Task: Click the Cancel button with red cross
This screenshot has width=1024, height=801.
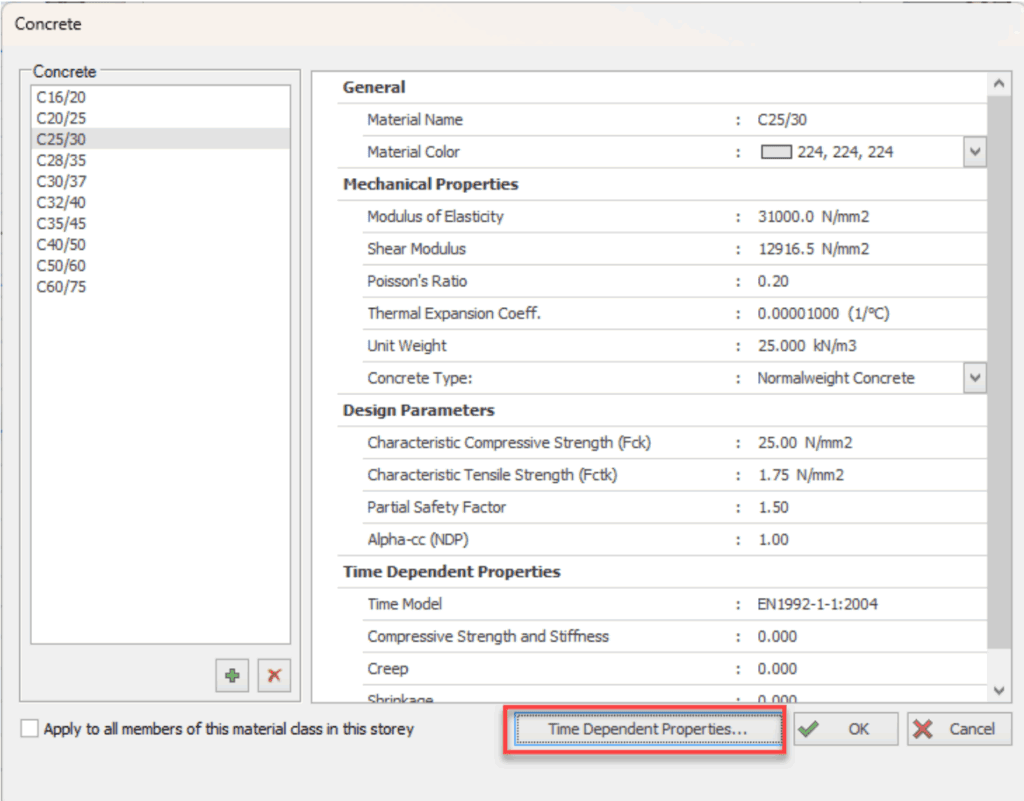Action: (959, 729)
